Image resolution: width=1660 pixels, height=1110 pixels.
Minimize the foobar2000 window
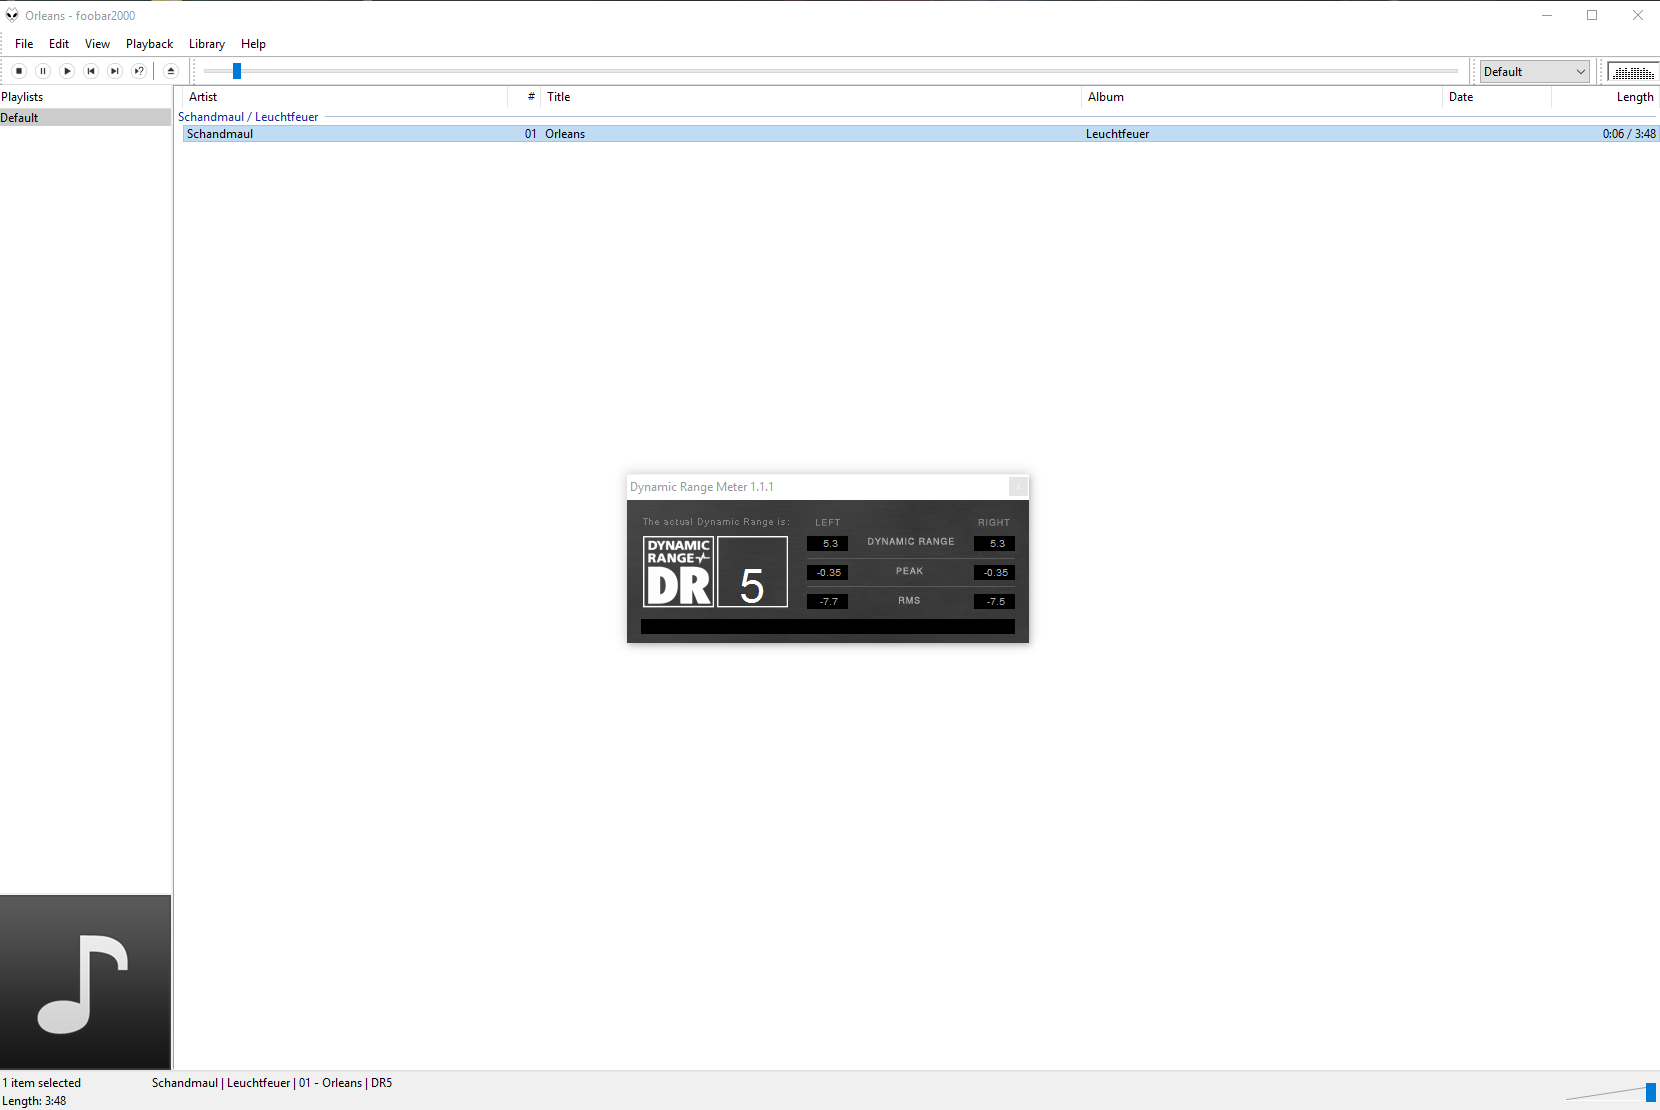1547,15
